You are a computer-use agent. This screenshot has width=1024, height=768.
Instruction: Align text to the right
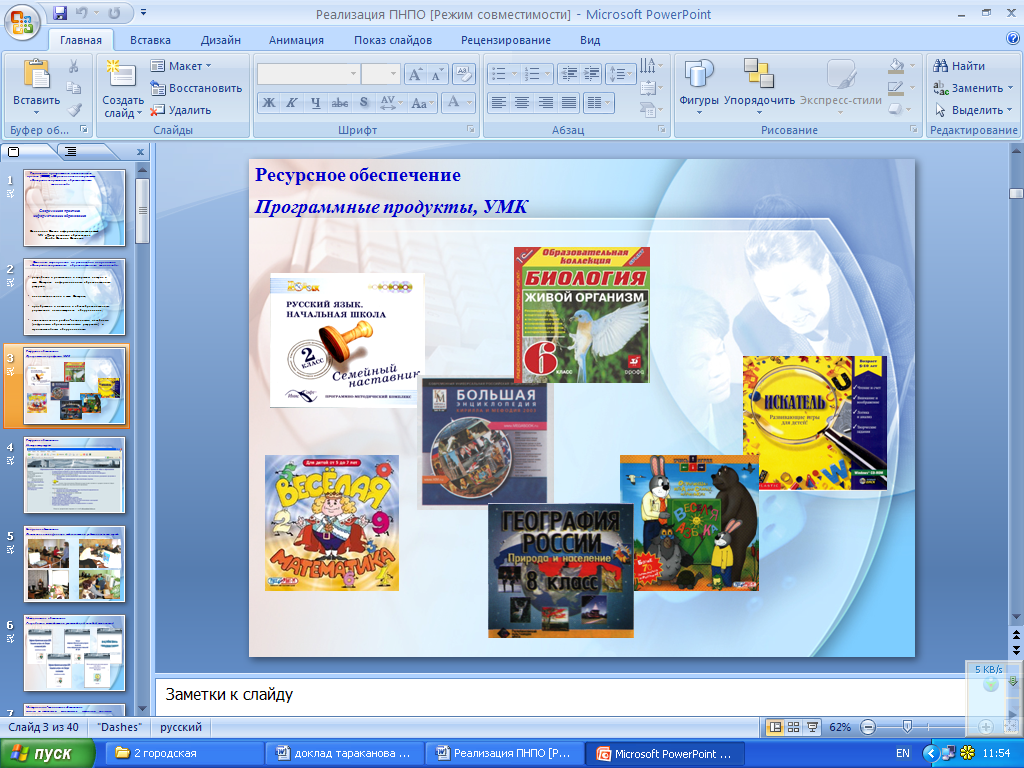(x=545, y=103)
